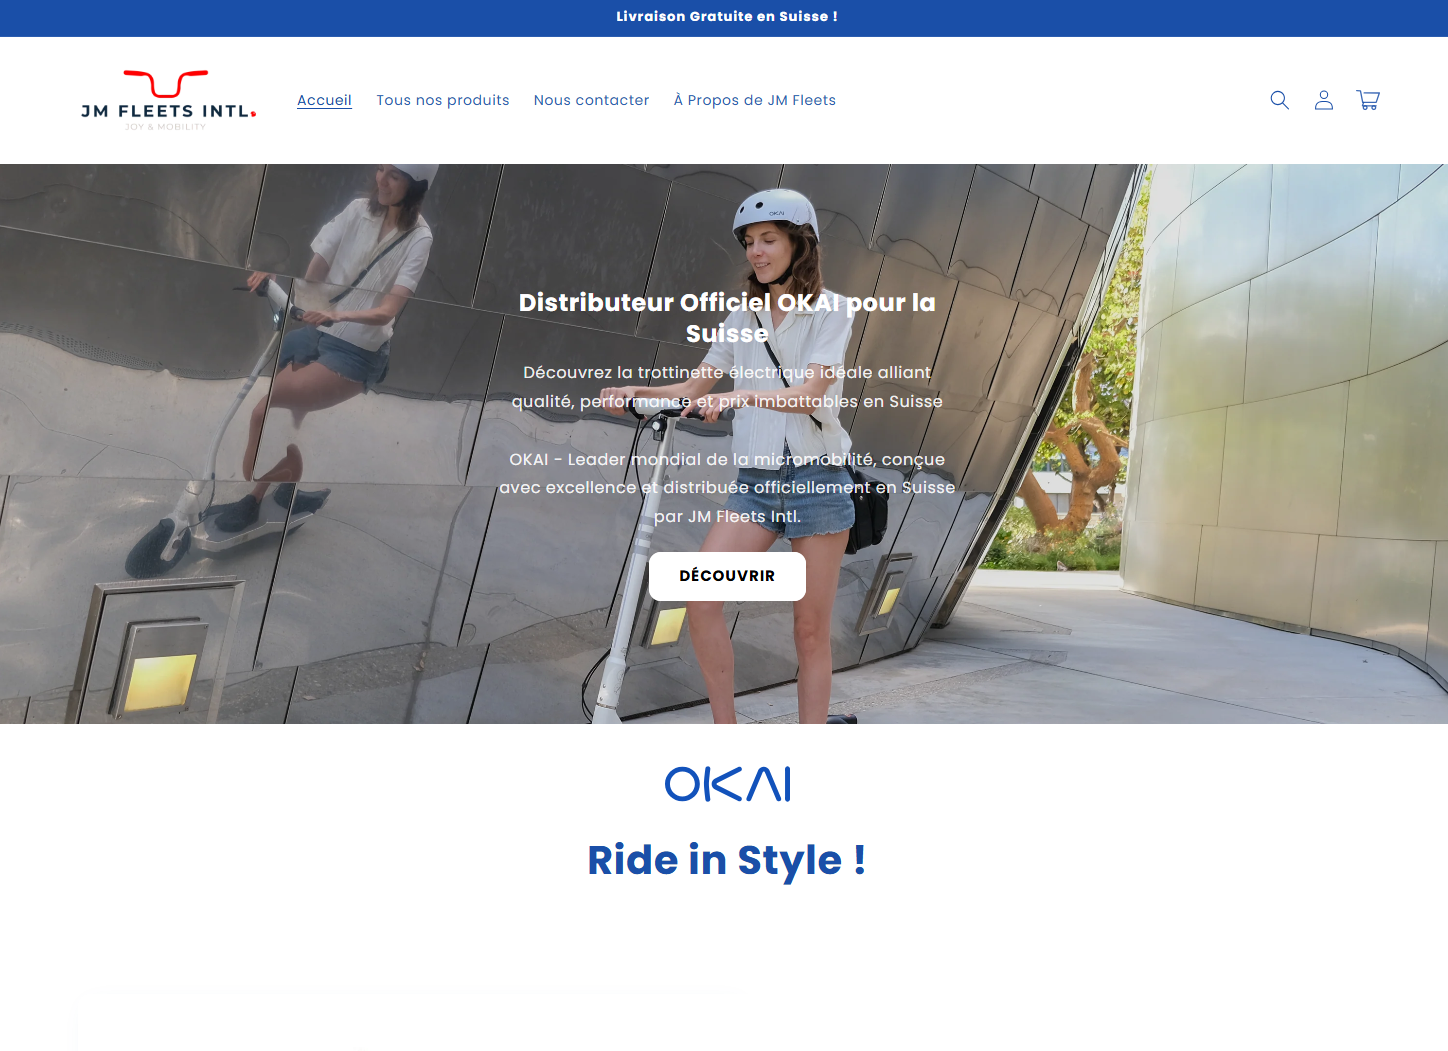The height and width of the screenshot is (1051, 1448).
Task: Open À Propos de JM Fleets page
Action: (754, 100)
